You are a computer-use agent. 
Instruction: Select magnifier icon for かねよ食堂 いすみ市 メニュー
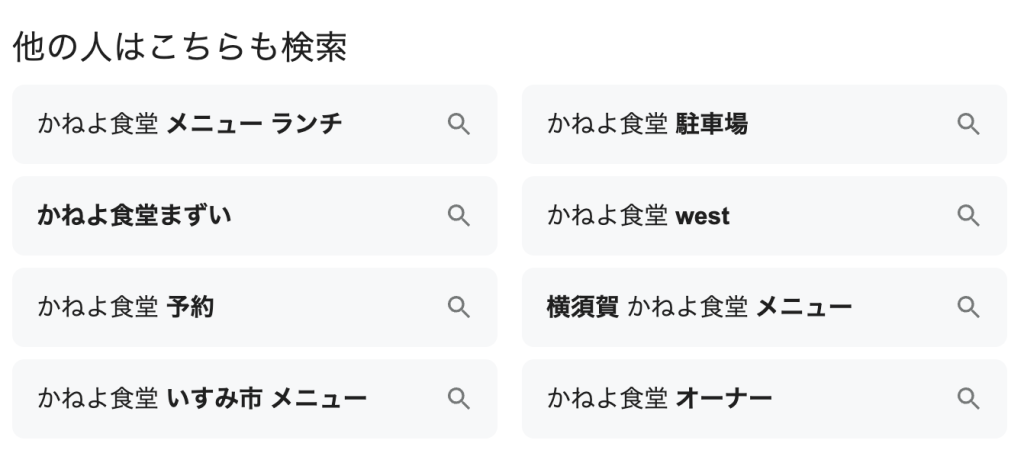coord(458,398)
